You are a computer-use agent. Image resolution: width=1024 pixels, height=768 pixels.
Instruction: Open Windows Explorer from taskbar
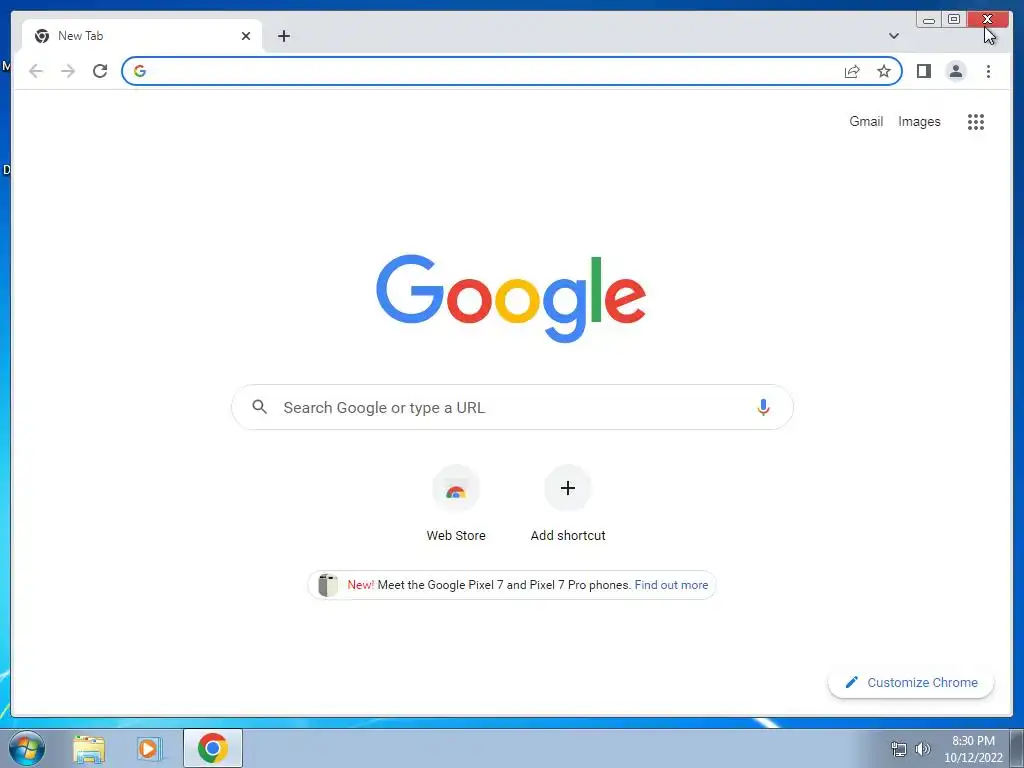point(89,749)
